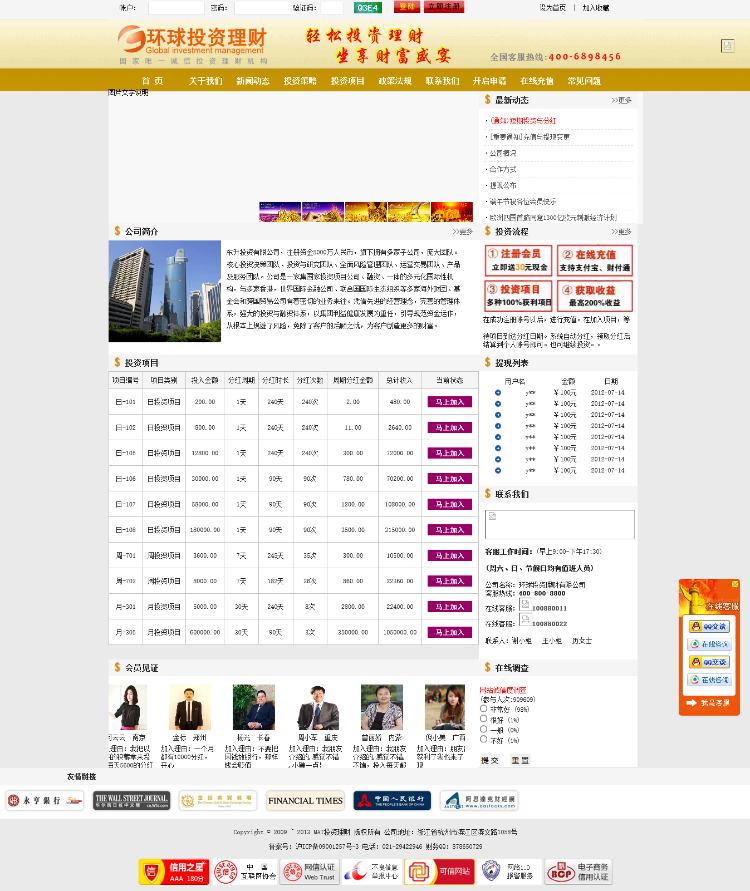
Task: Click the 可信网站 badge
Action: tap(438, 872)
